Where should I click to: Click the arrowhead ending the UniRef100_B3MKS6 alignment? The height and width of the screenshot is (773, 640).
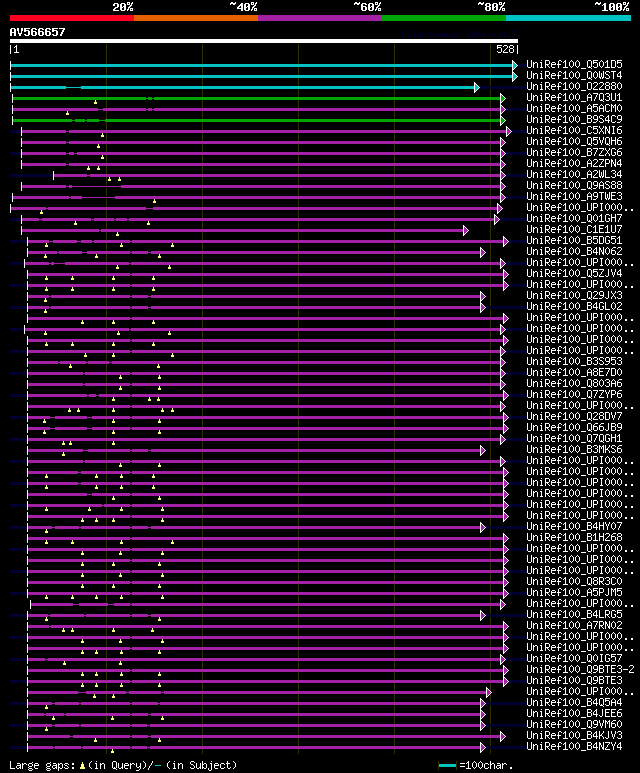click(x=483, y=450)
